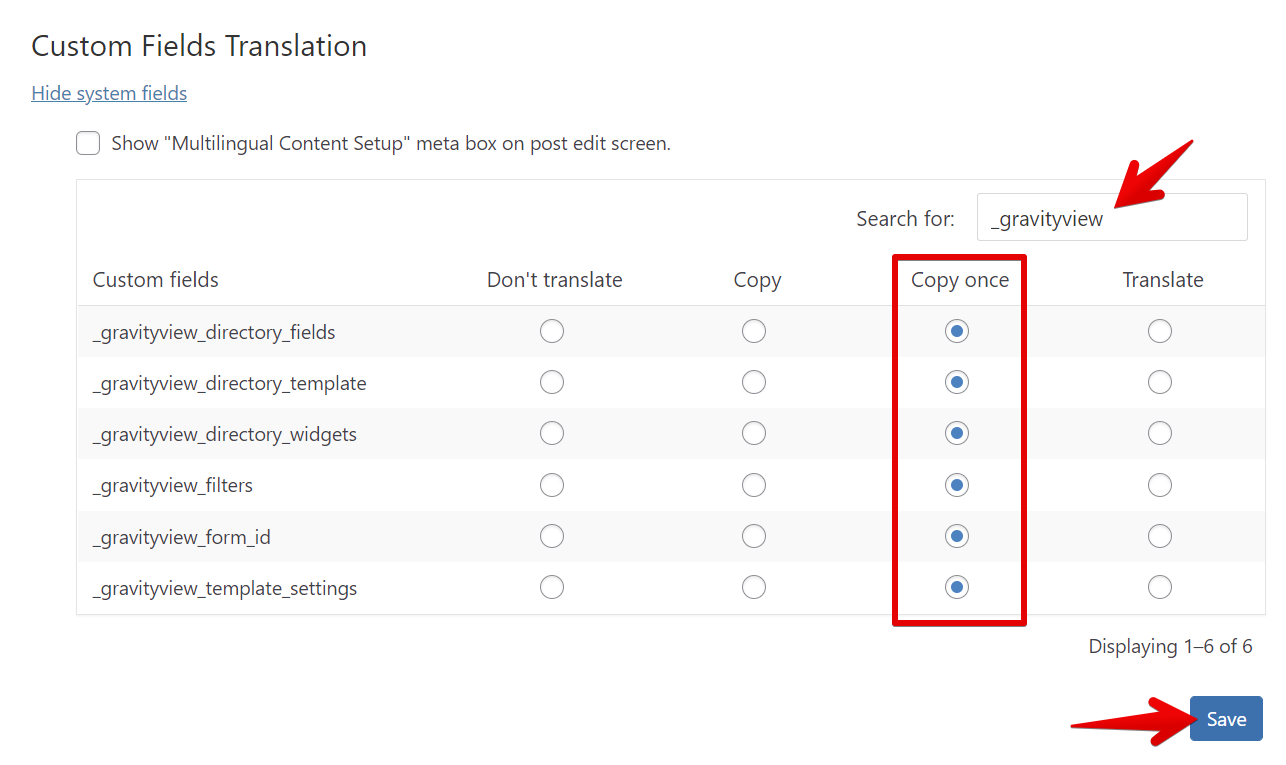This screenshot has height=765, width=1286.
Task: Set _gravityview_directory_template to Translate
Action: click(1160, 382)
